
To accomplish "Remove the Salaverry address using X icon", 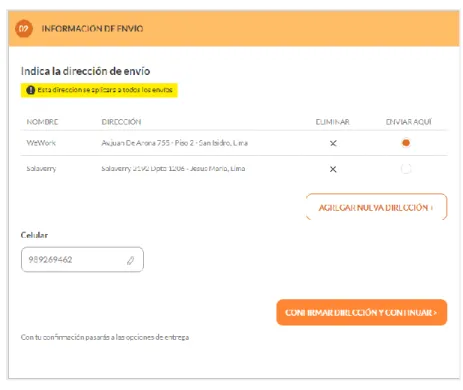I will point(333,169).
